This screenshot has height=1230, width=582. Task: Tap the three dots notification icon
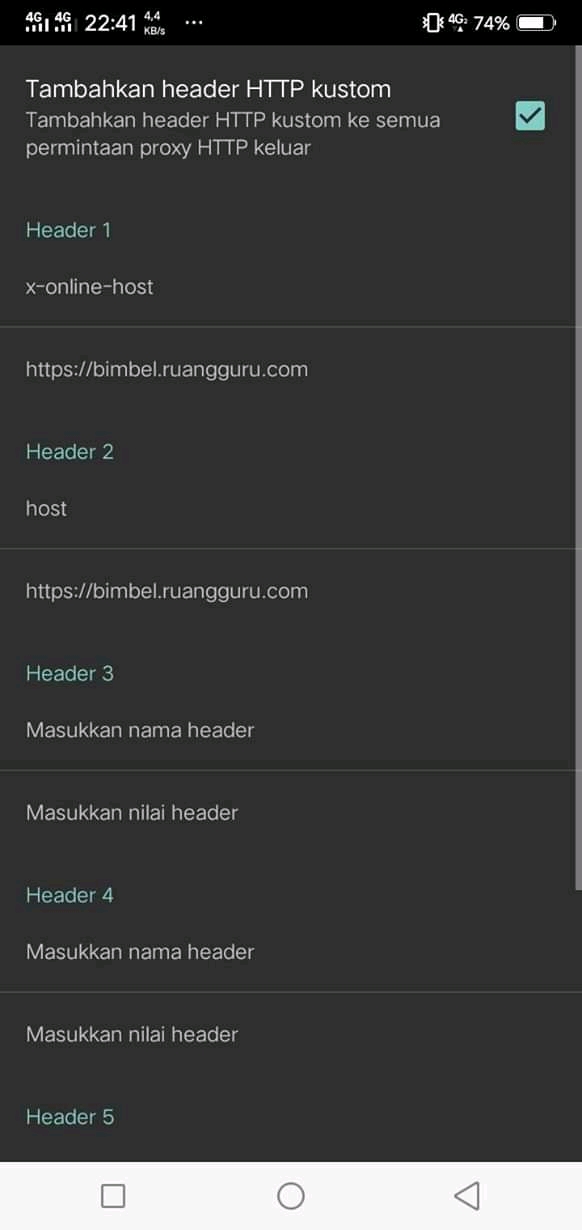pos(196,22)
